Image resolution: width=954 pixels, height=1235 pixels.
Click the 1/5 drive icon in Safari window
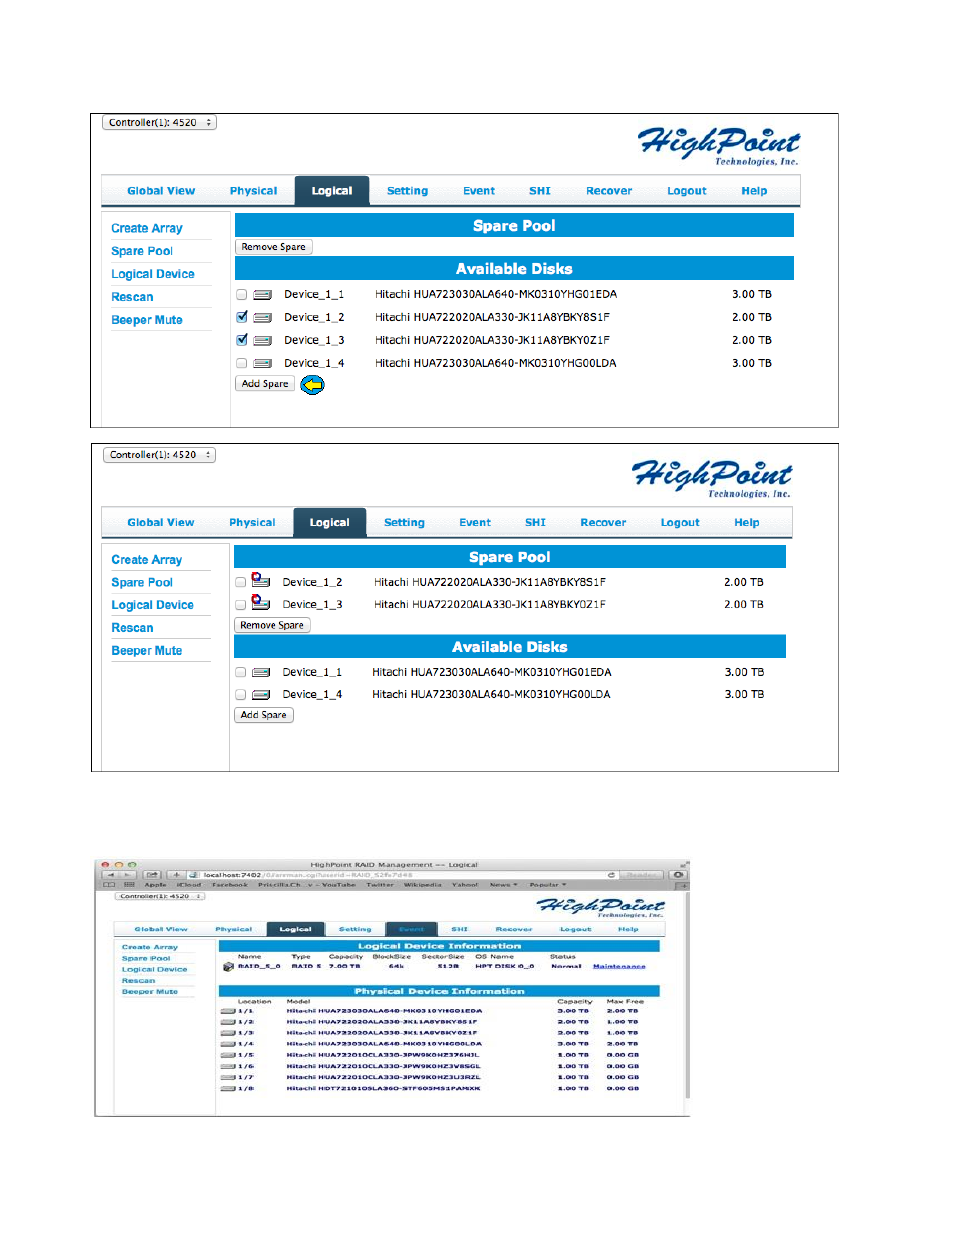tap(228, 1055)
